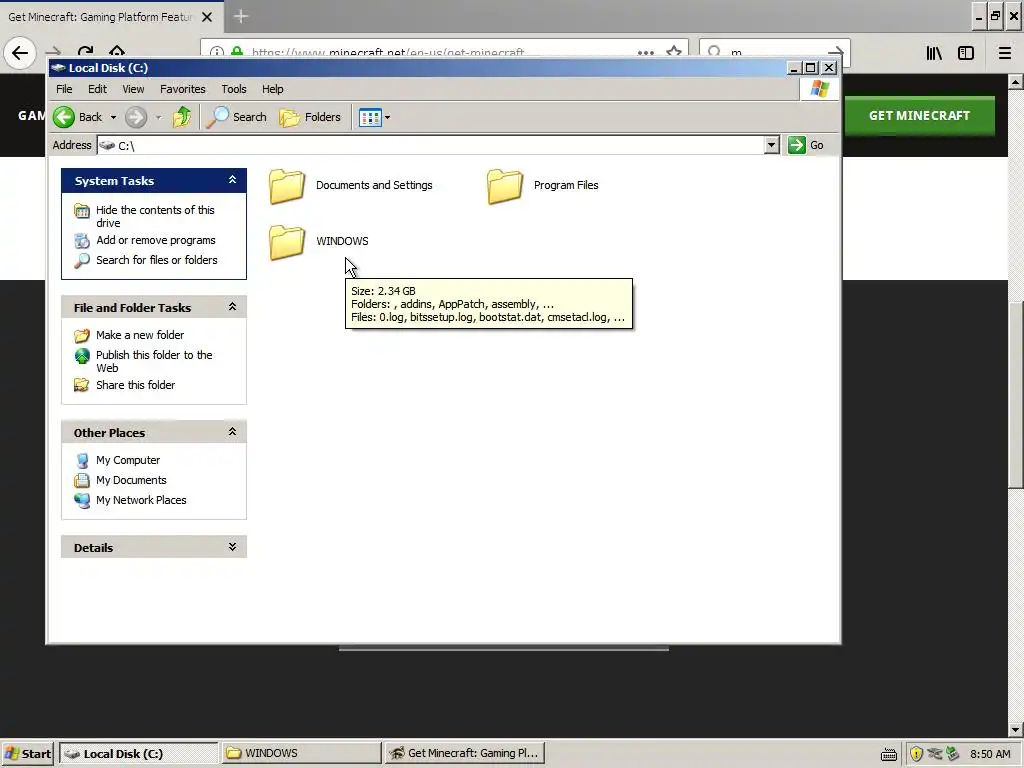Close the Get Minecraft browser tab
The image size is (1024, 768).
click(x=207, y=17)
